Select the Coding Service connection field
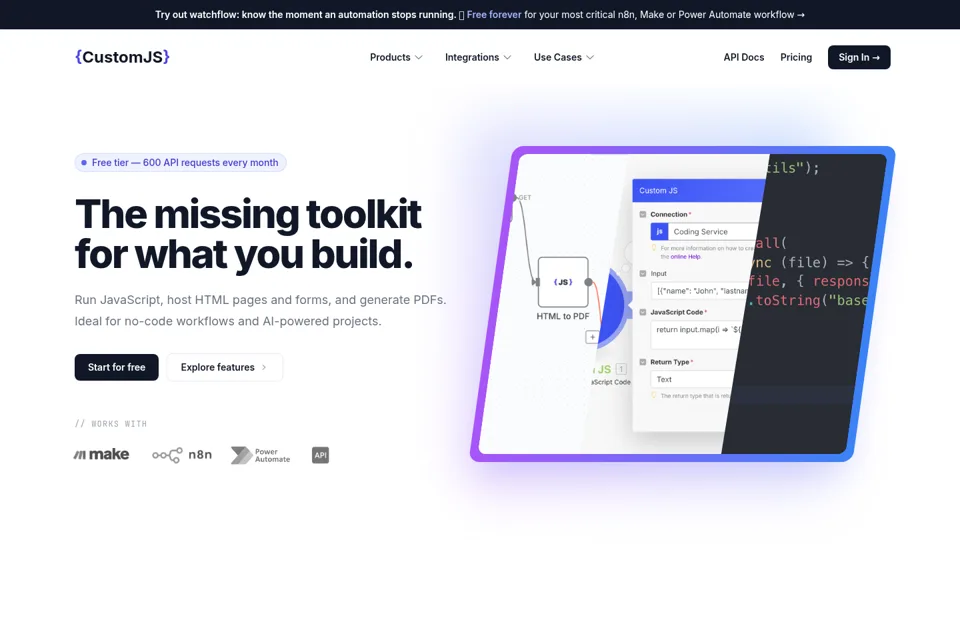This screenshot has height=640, width=960. coord(704,232)
